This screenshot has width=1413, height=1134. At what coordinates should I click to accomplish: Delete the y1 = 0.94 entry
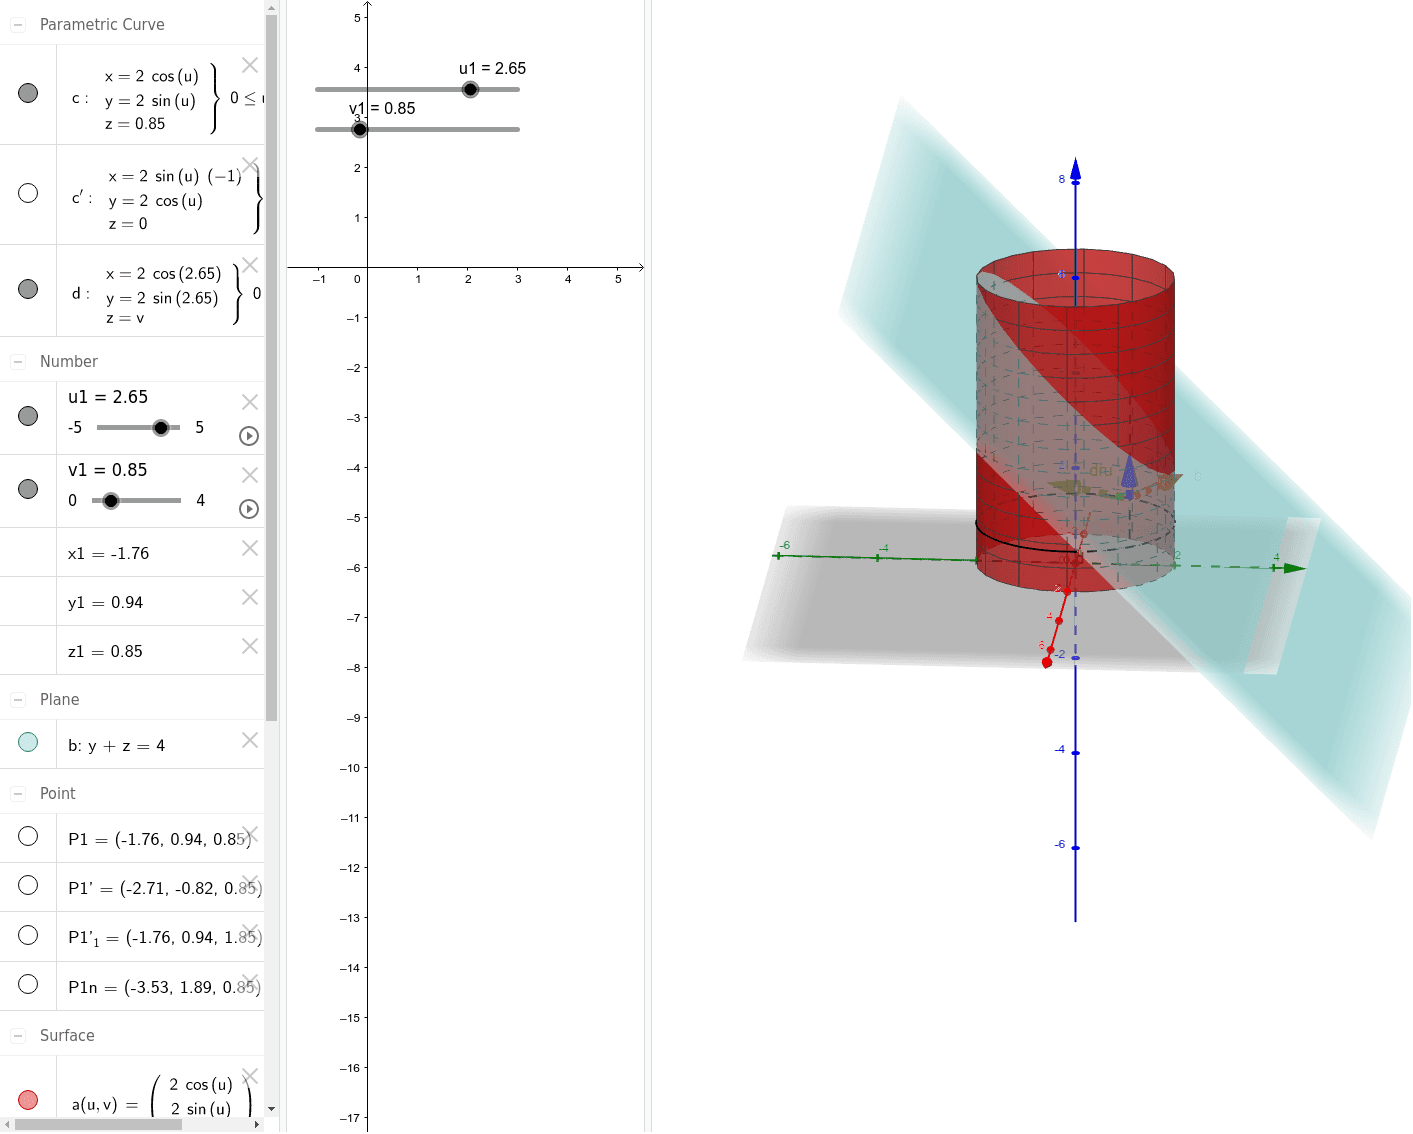click(250, 597)
